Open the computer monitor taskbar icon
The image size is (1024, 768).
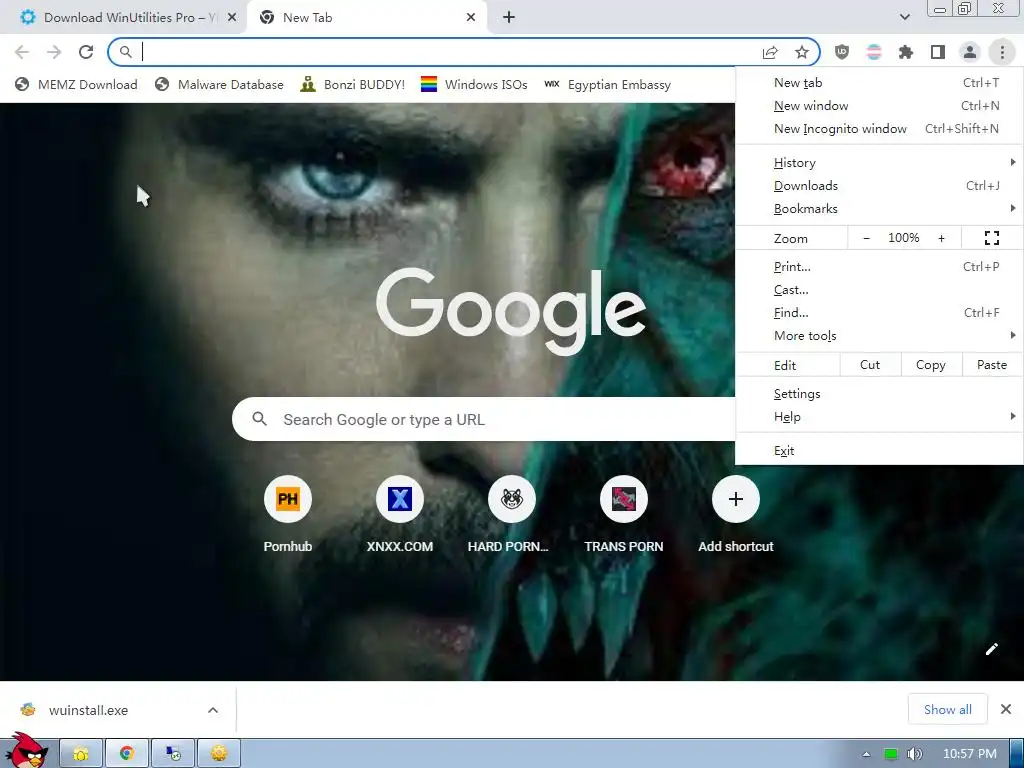tap(173, 754)
